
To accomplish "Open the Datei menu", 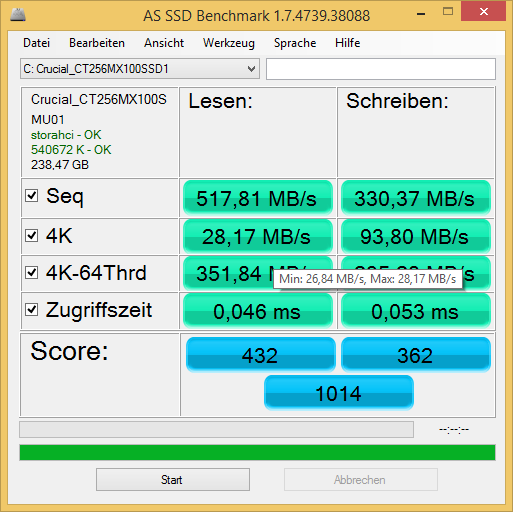I will point(37,43).
